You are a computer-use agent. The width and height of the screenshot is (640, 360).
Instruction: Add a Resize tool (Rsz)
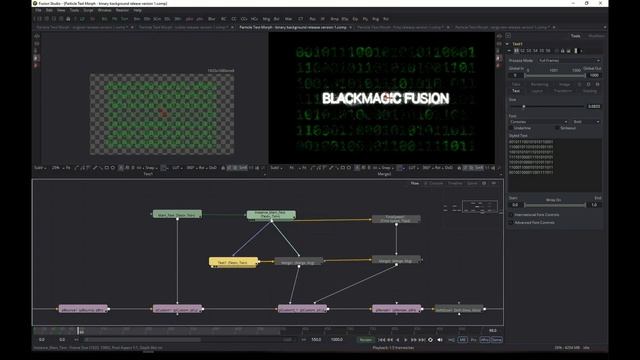pyautogui.click(x=313, y=19)
